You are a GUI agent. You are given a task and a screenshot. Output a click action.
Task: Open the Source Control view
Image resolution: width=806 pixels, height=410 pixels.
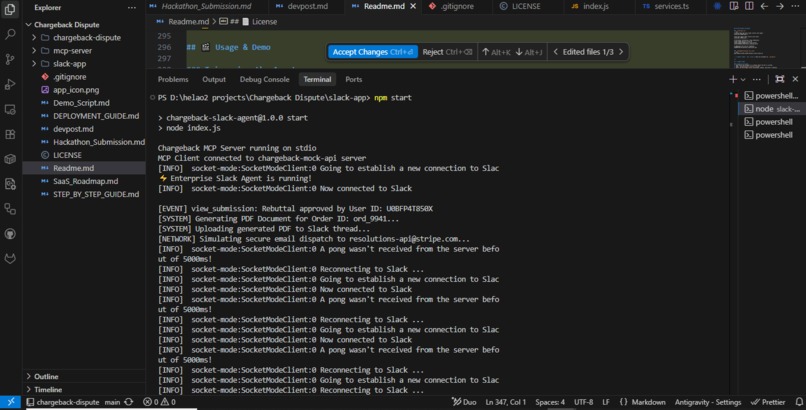click(x=10, y=59)
